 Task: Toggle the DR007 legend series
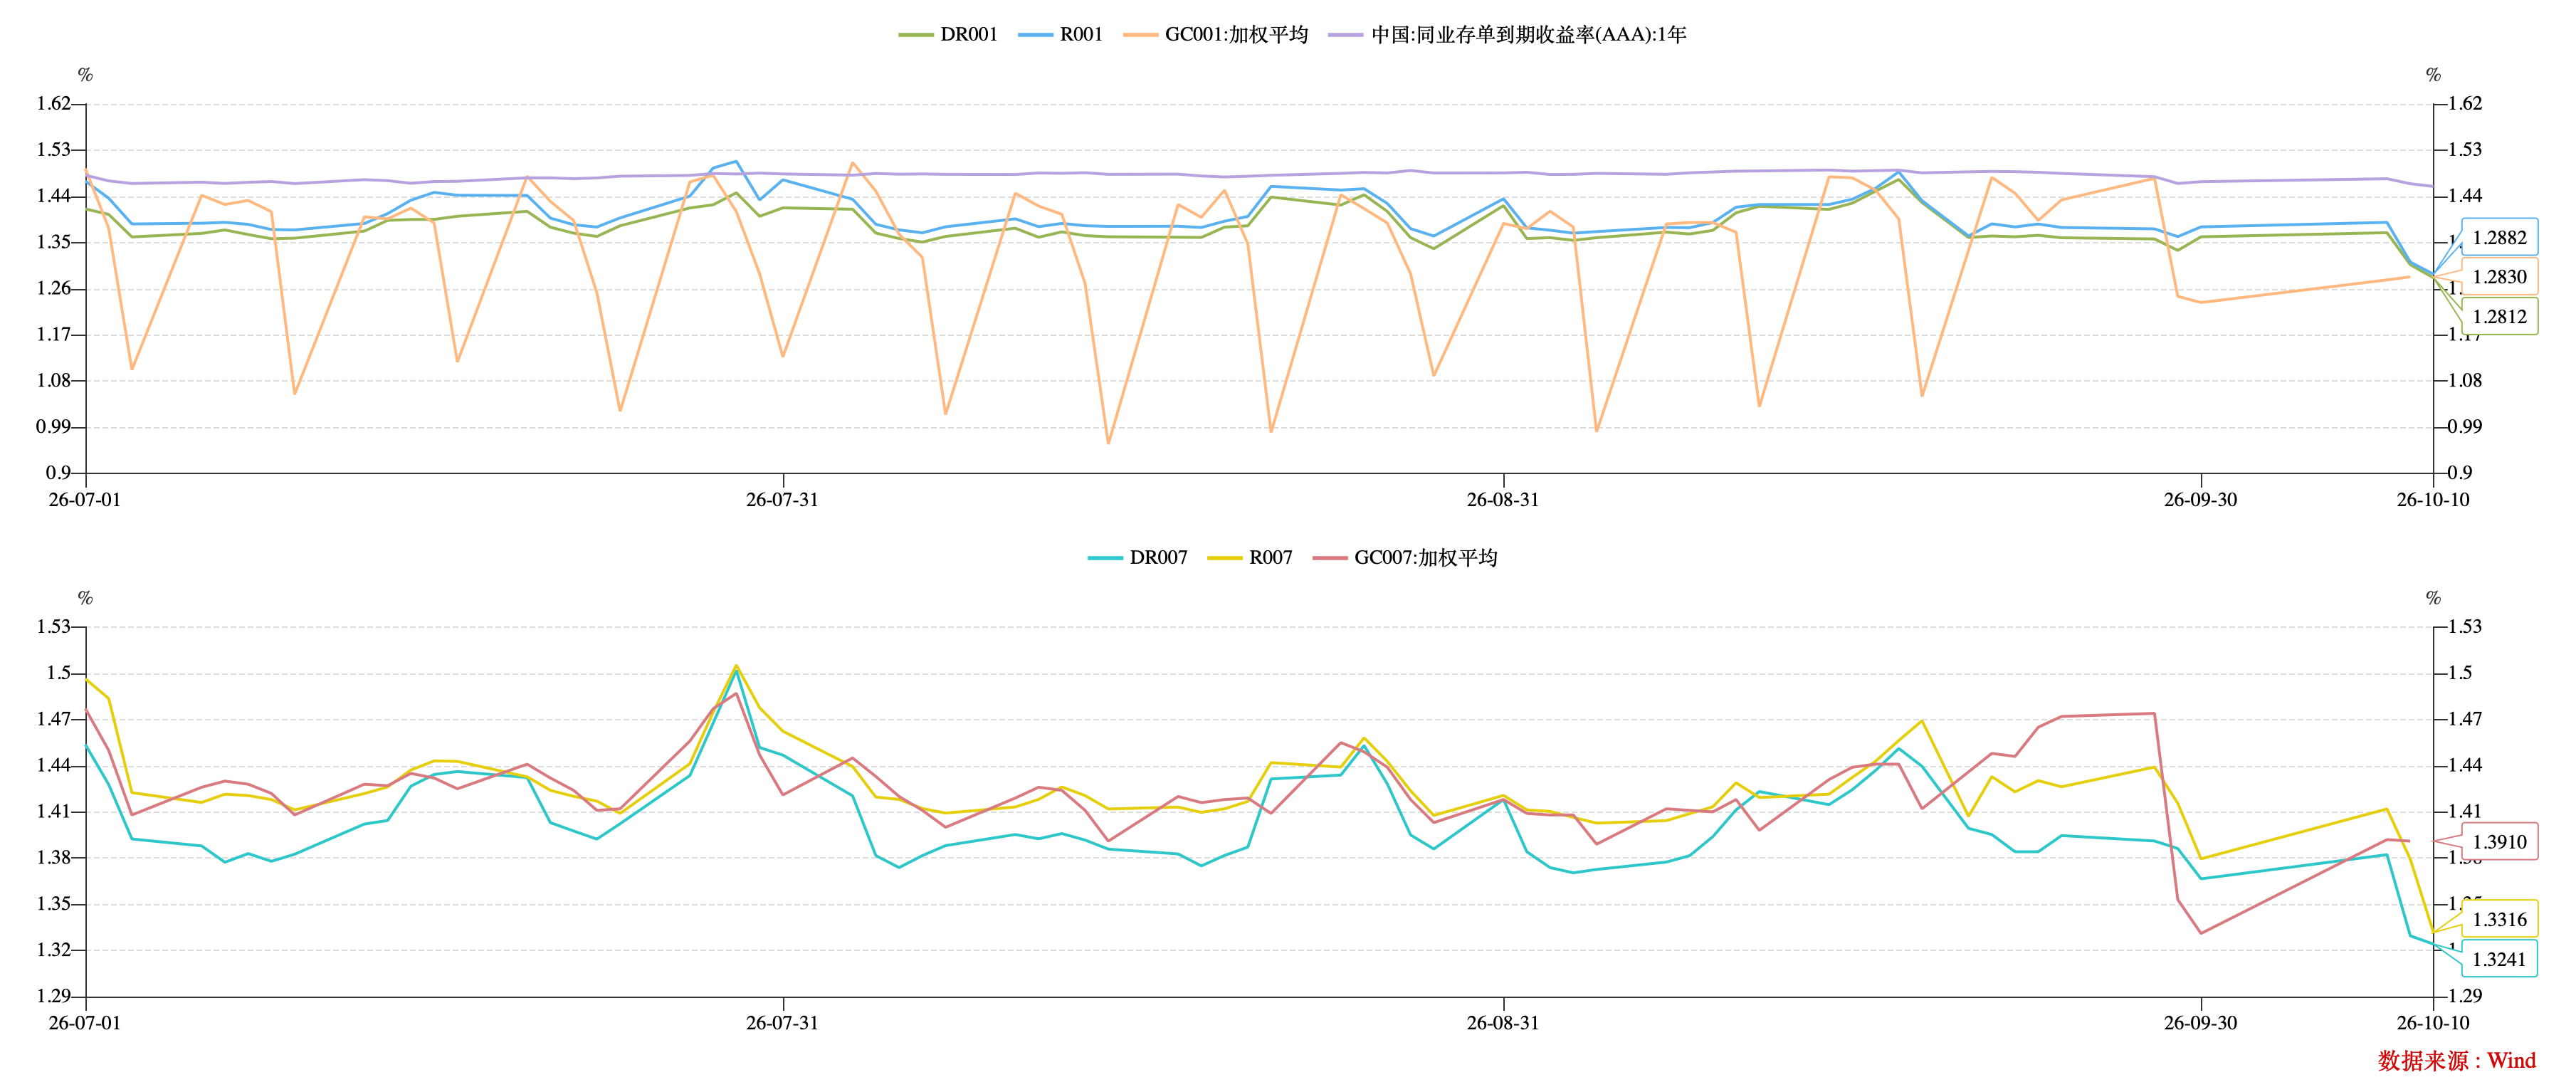[1137, 558]
